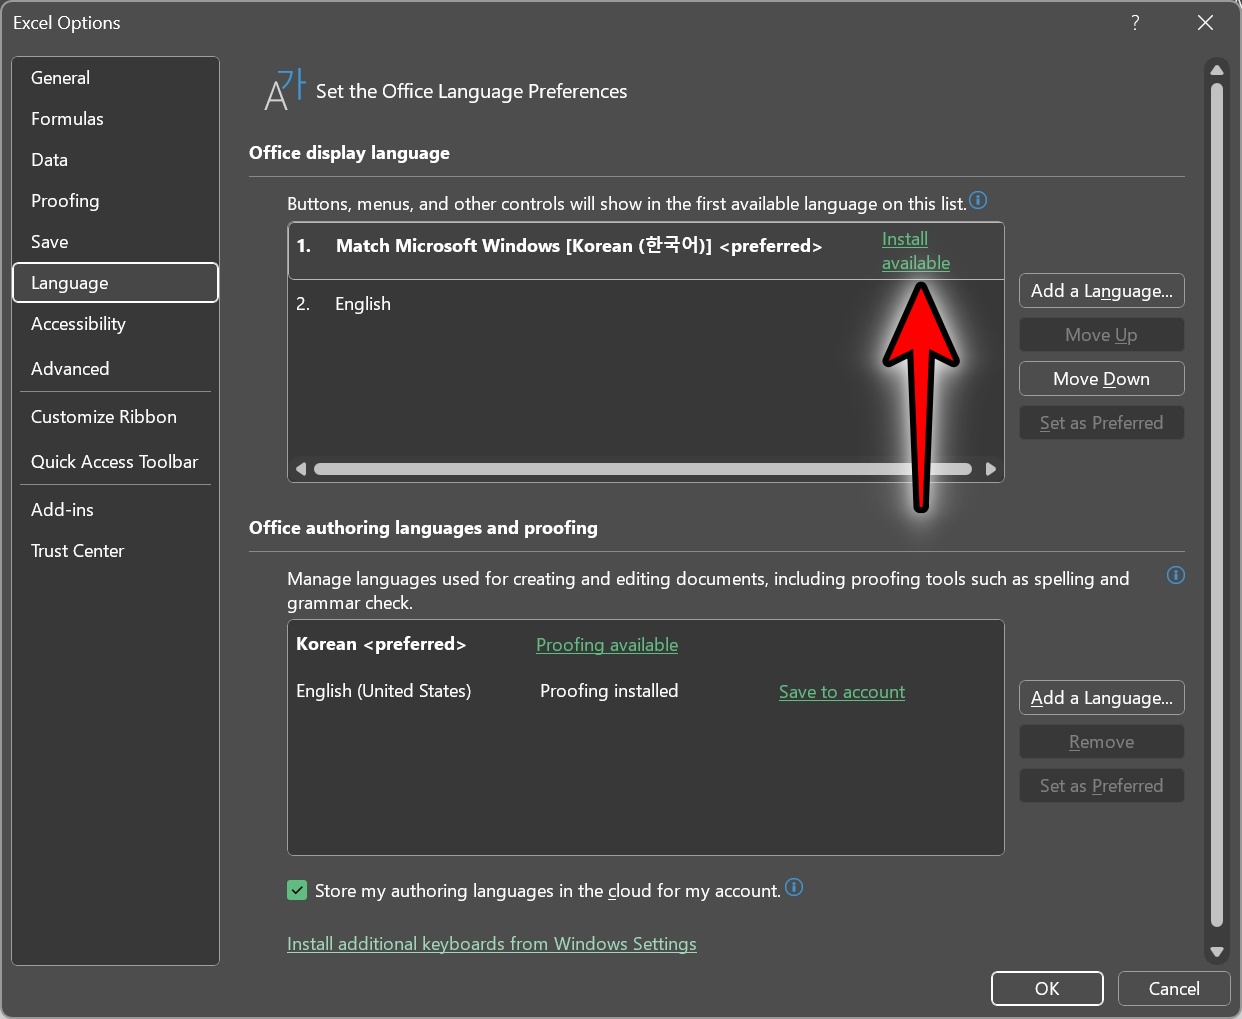This screenshot has width=1242, height=1019.
Task: Open the Help question mark in title bar
Action: coord(1135,22)
